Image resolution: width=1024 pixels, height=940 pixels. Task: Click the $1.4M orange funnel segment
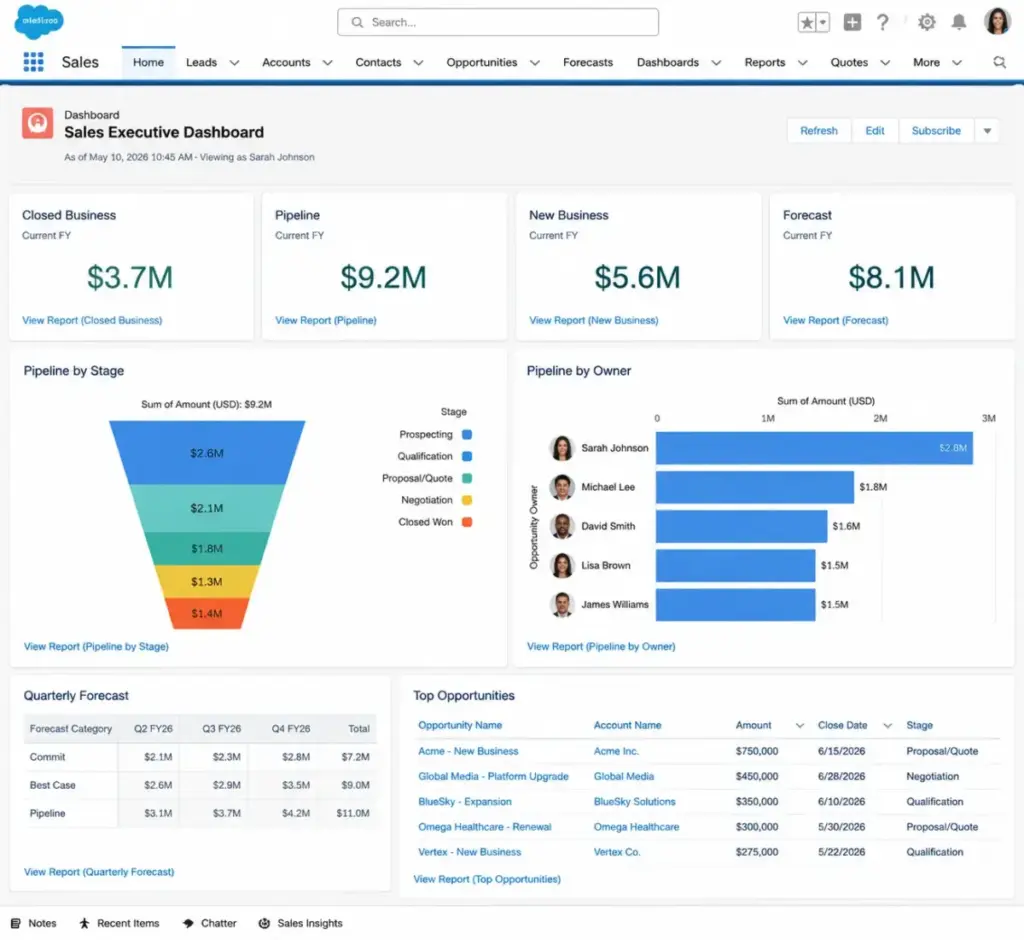click(207, 613)
